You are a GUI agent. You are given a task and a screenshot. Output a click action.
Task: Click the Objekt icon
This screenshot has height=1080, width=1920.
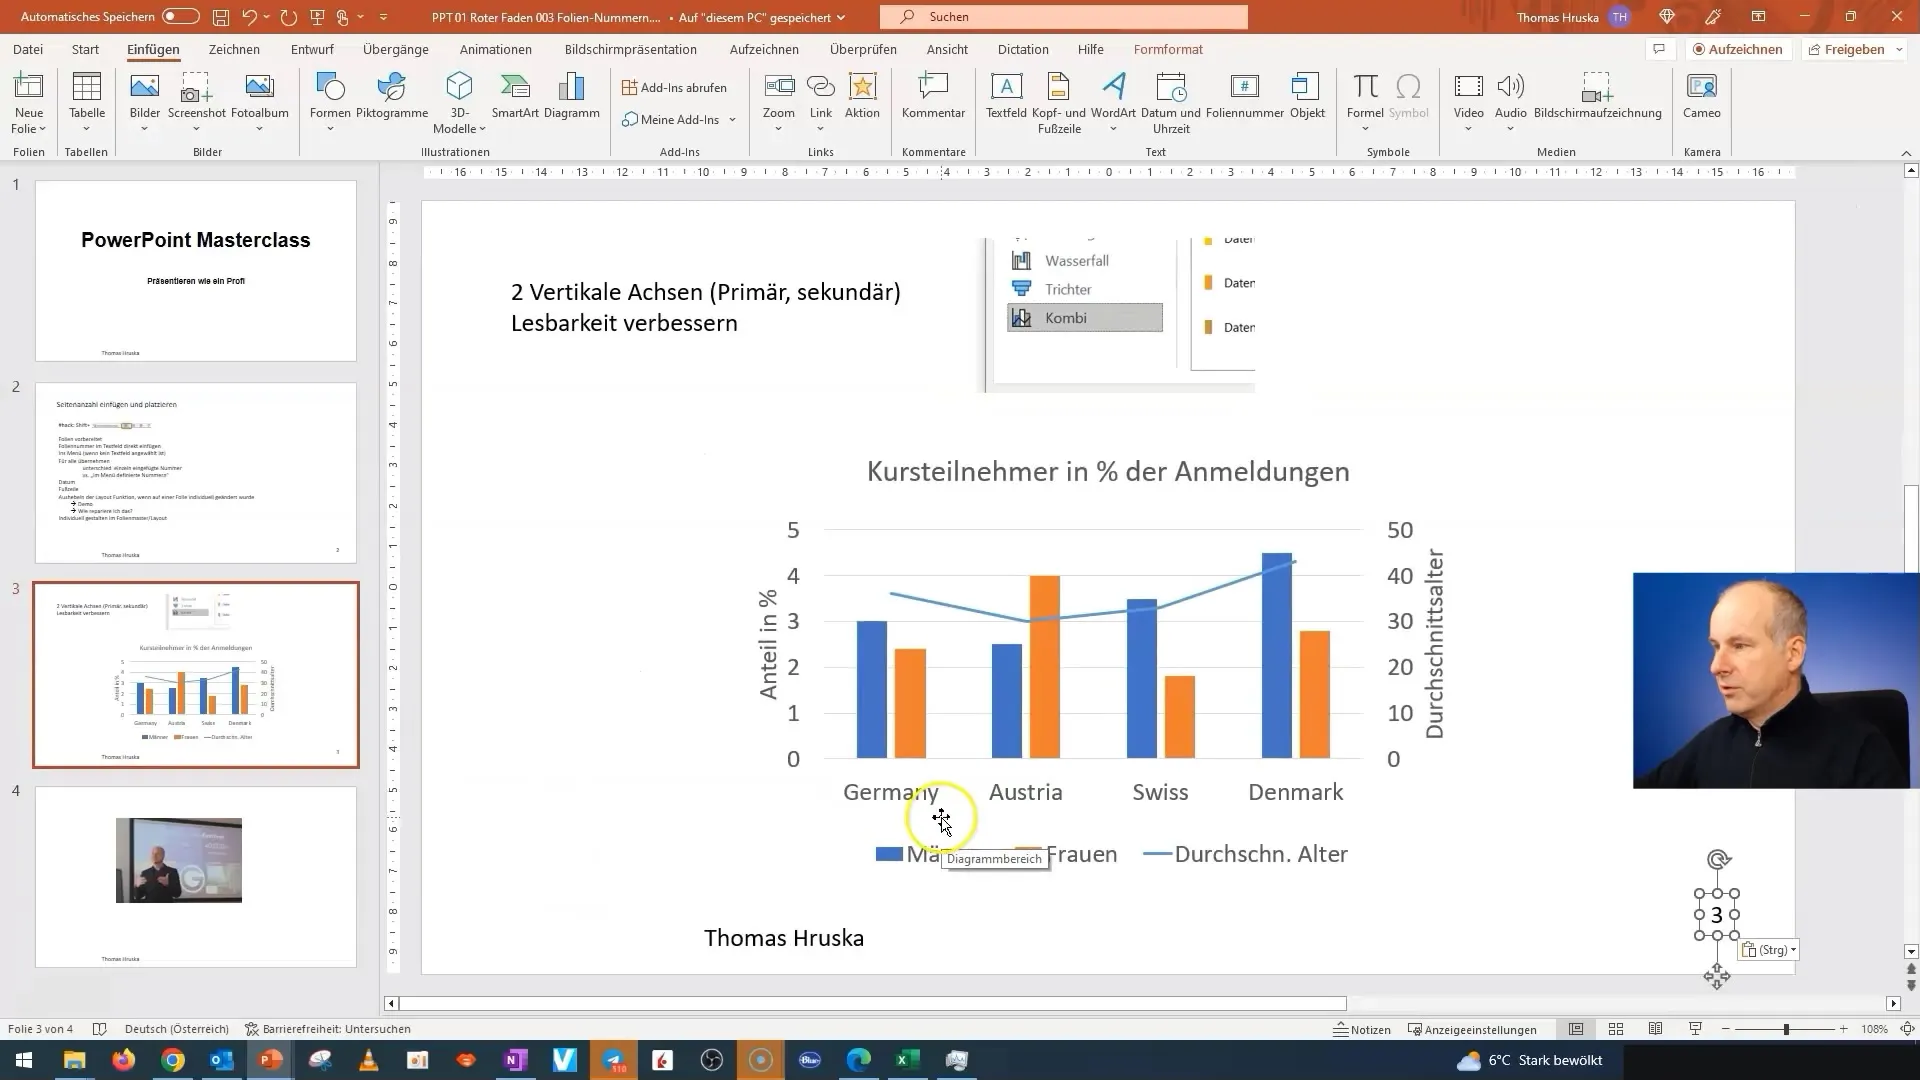1307,88
